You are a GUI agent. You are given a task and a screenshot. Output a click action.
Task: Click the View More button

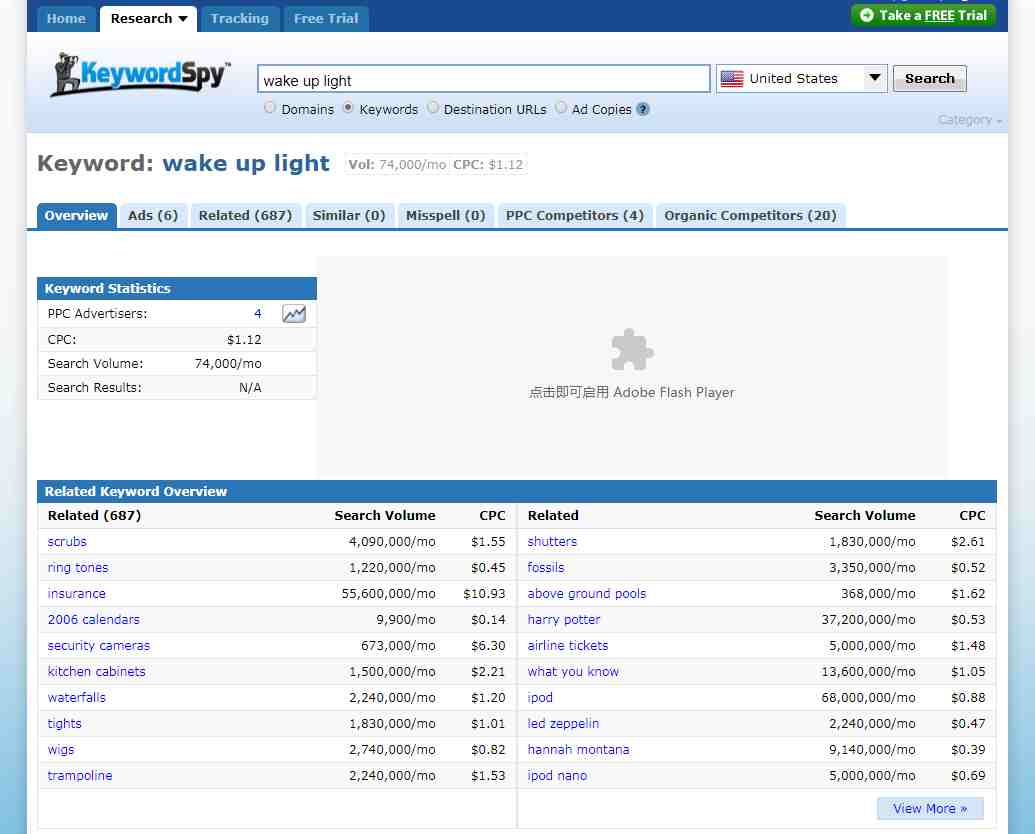[x=930, y=808]
